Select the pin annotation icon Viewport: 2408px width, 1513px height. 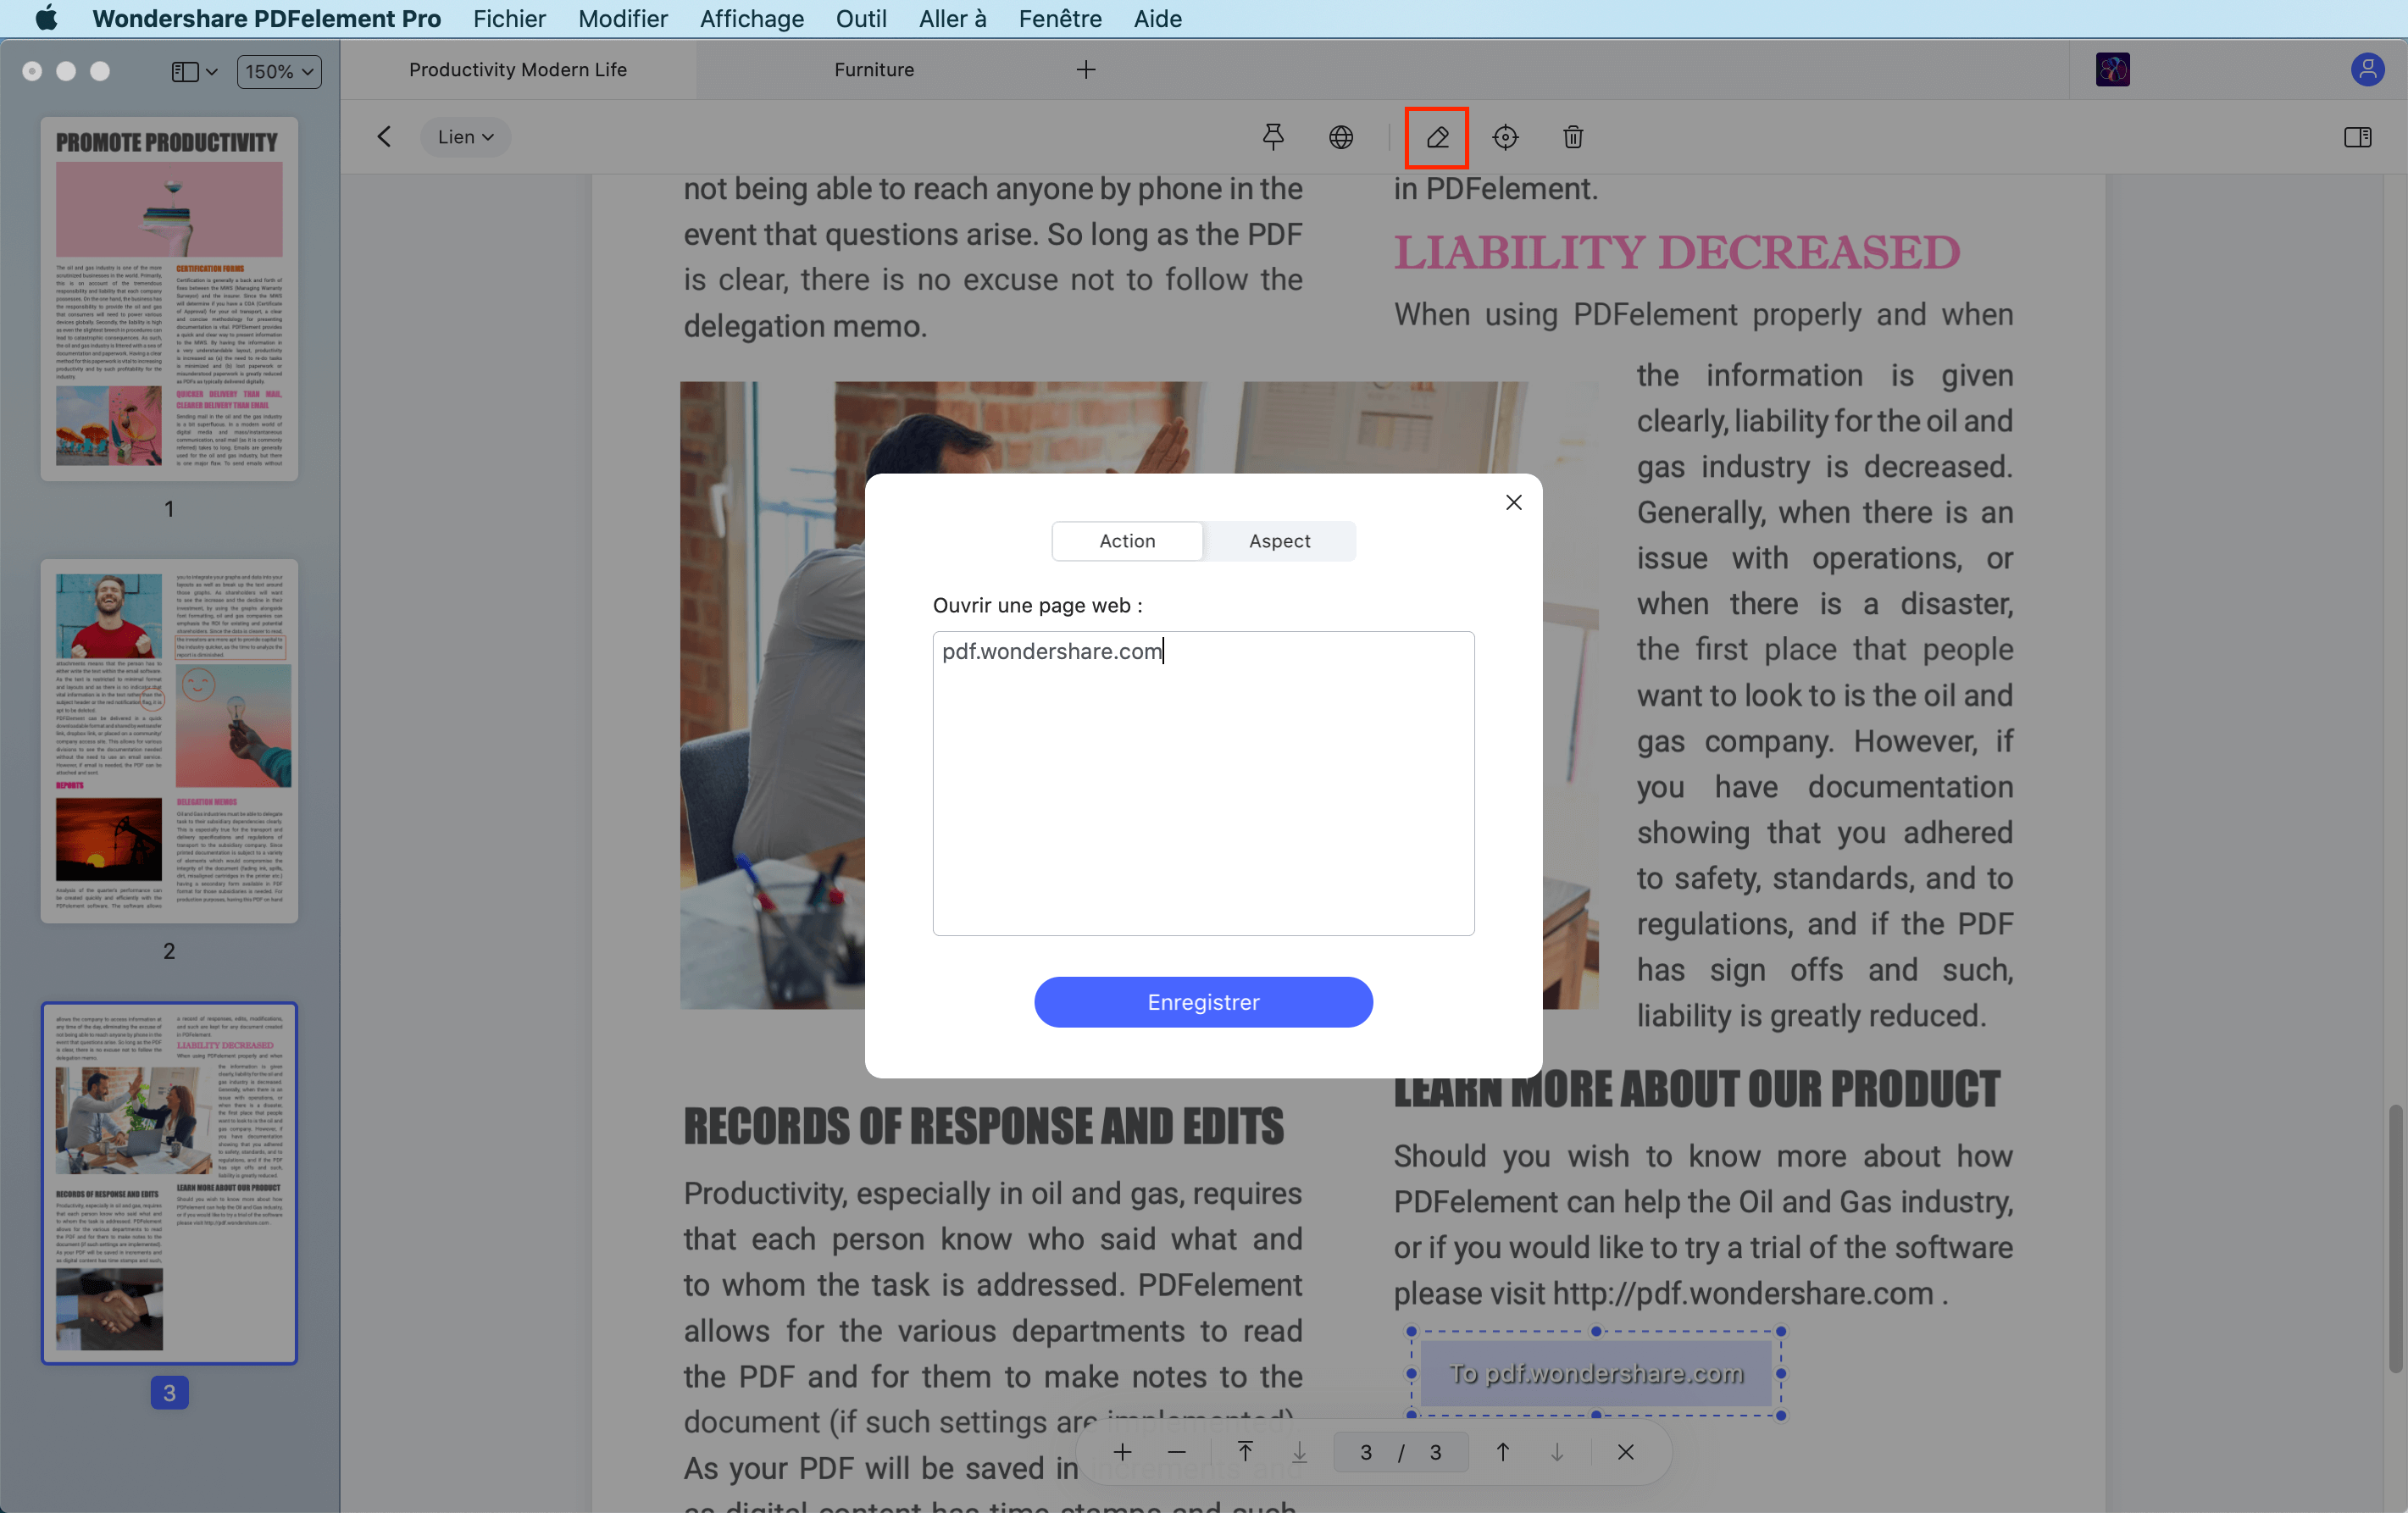pos(1273,137)
